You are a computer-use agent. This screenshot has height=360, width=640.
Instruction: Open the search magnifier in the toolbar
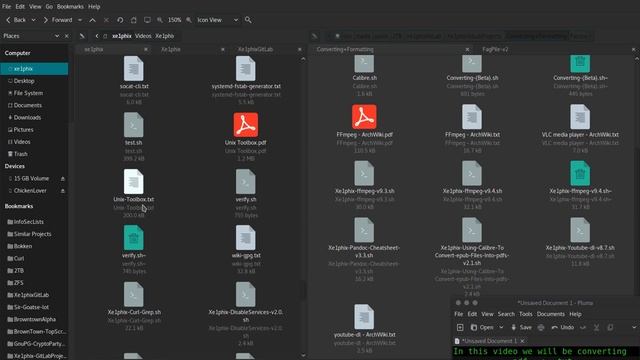tap(248, 20)
